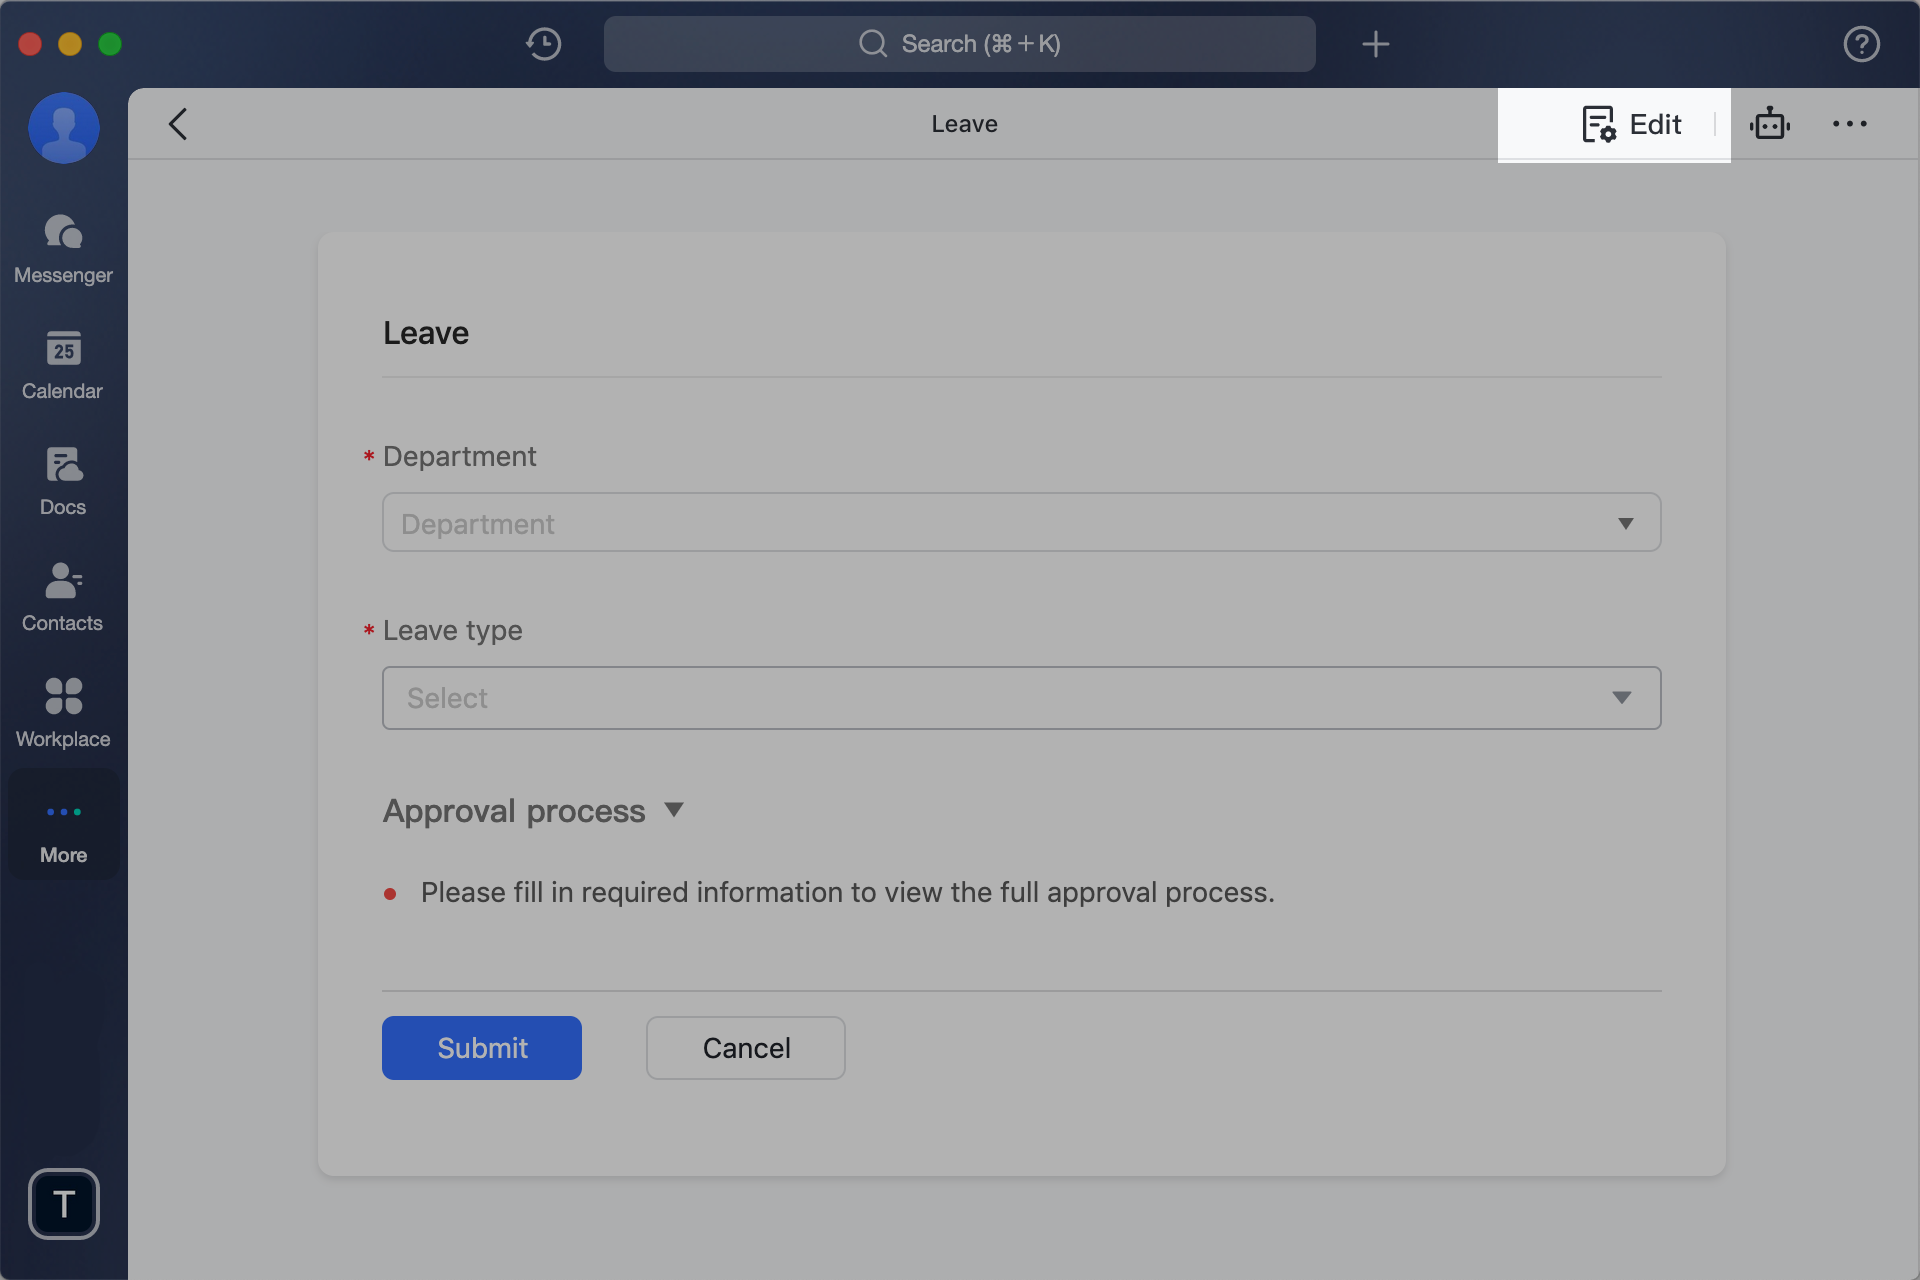
Task: Open the Workplace section
Action: [62, 712]
